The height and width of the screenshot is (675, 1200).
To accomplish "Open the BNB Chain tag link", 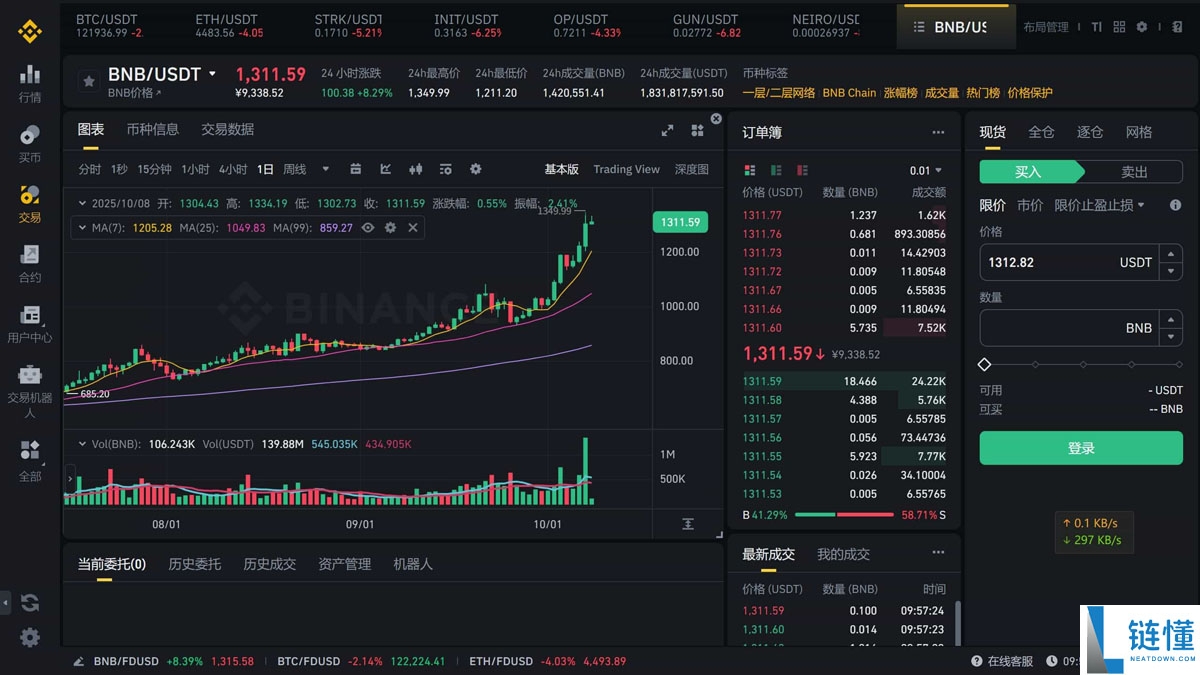I will point(849,93).
